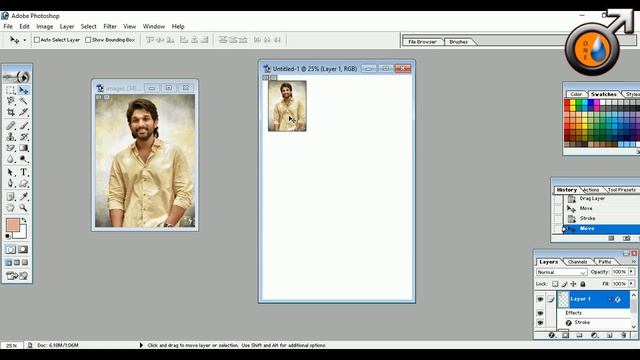The image size is (640, 360).
Task: Click the foreground color swatch
Action: (x=12, y=224)
